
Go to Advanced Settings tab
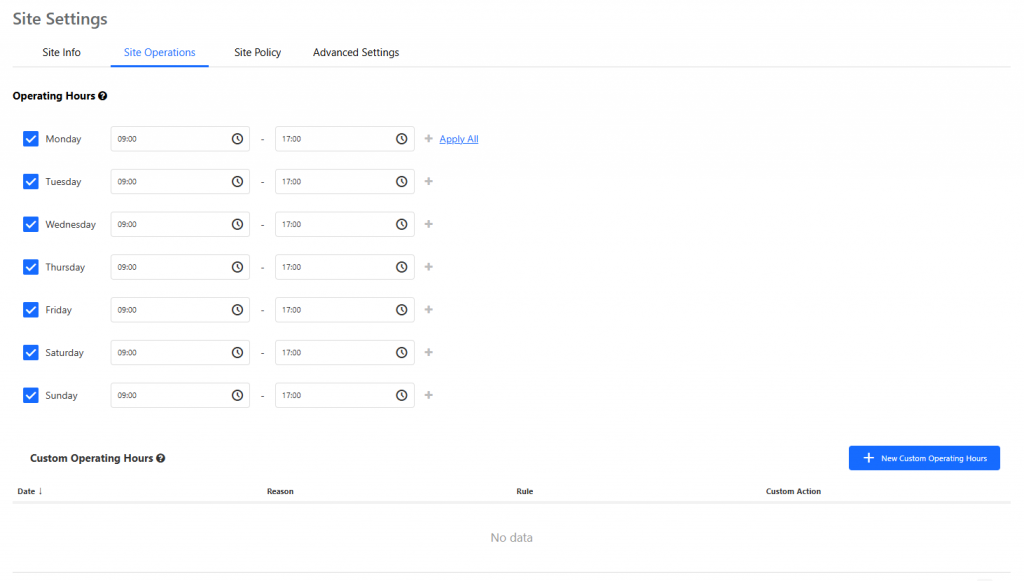tap(356, 52)
